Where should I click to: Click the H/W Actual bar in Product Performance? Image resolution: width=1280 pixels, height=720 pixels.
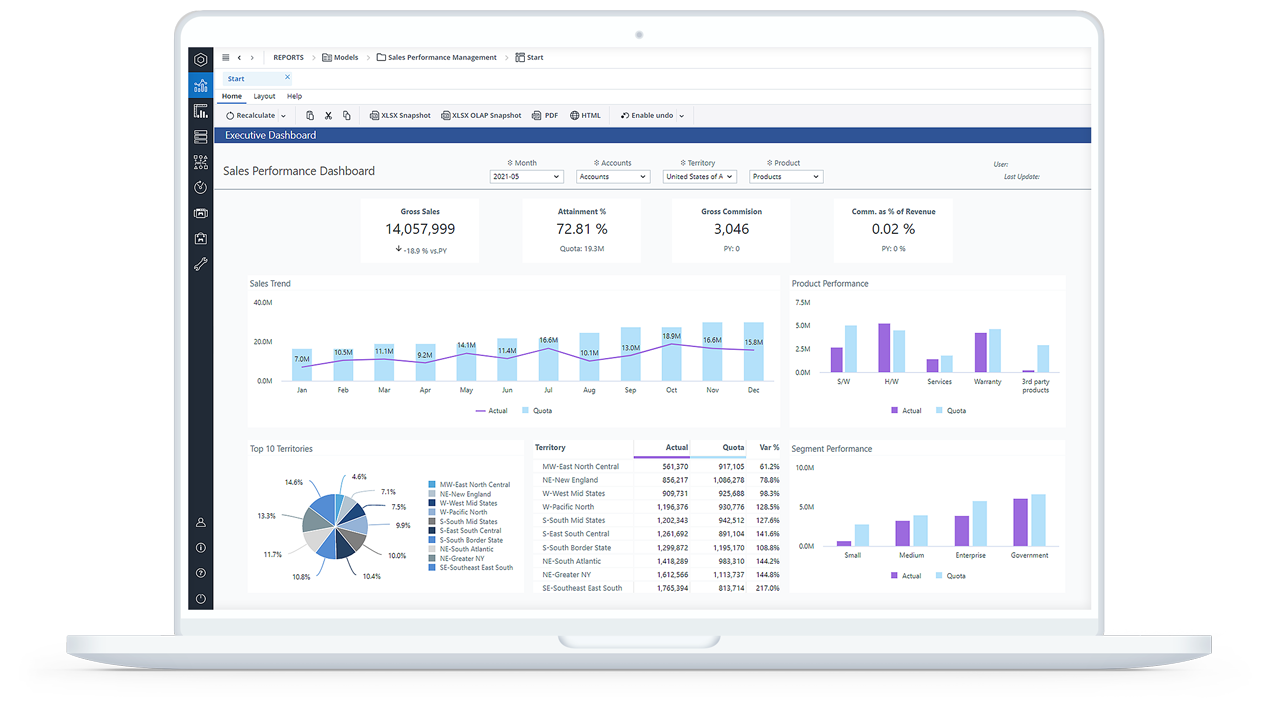click(x=884, y=348)
